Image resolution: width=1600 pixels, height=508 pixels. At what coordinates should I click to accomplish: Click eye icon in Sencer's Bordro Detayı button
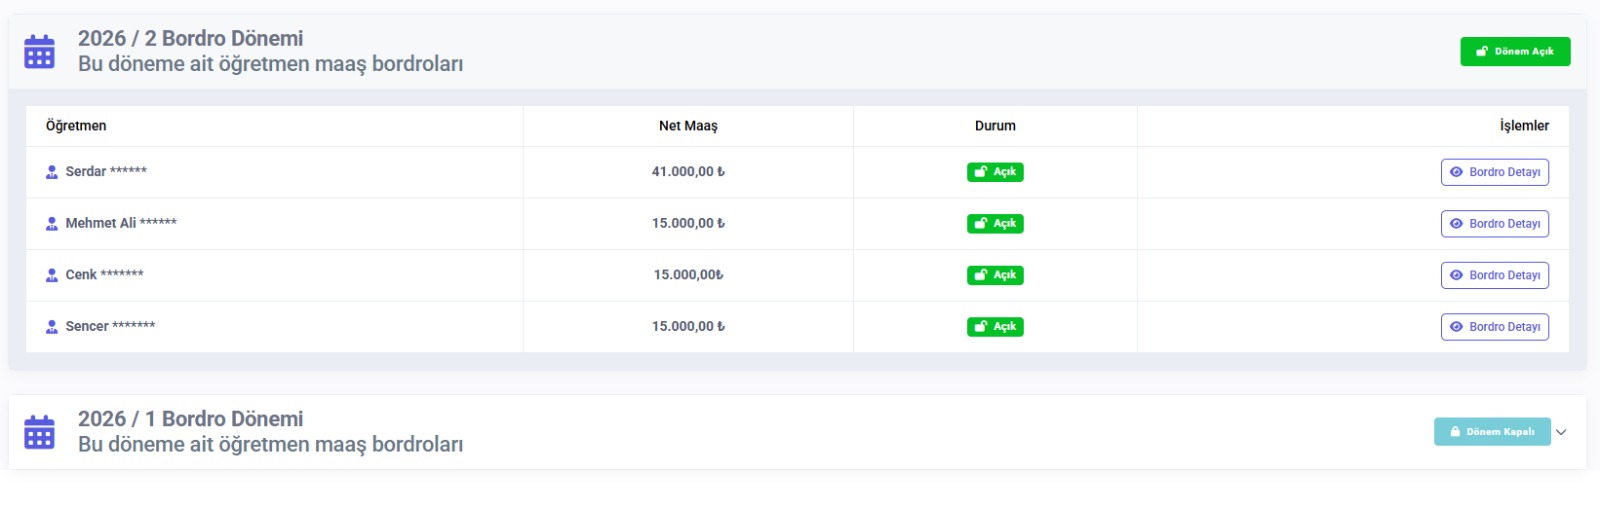click(1456, 327)
